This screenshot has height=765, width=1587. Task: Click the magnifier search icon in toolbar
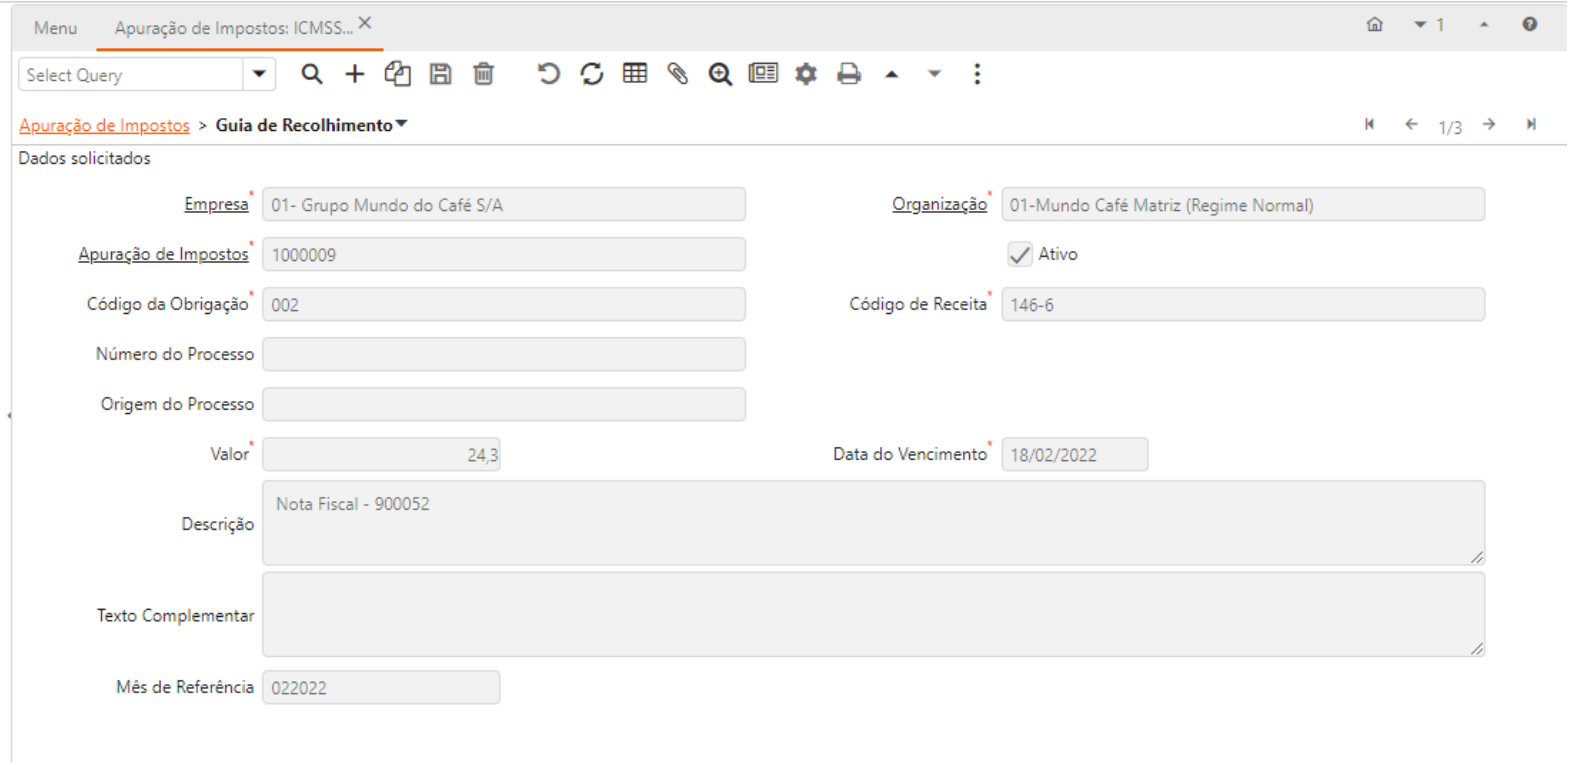click(312, 74)
